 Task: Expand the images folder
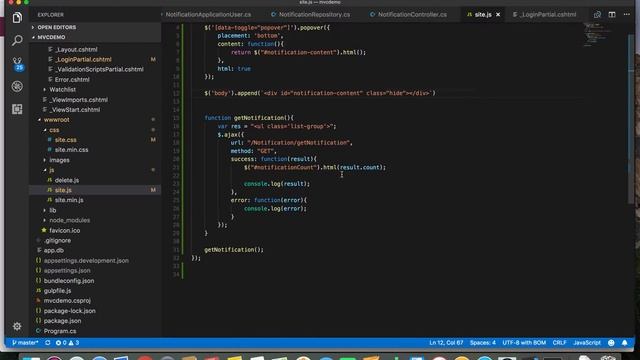point(59,160)
